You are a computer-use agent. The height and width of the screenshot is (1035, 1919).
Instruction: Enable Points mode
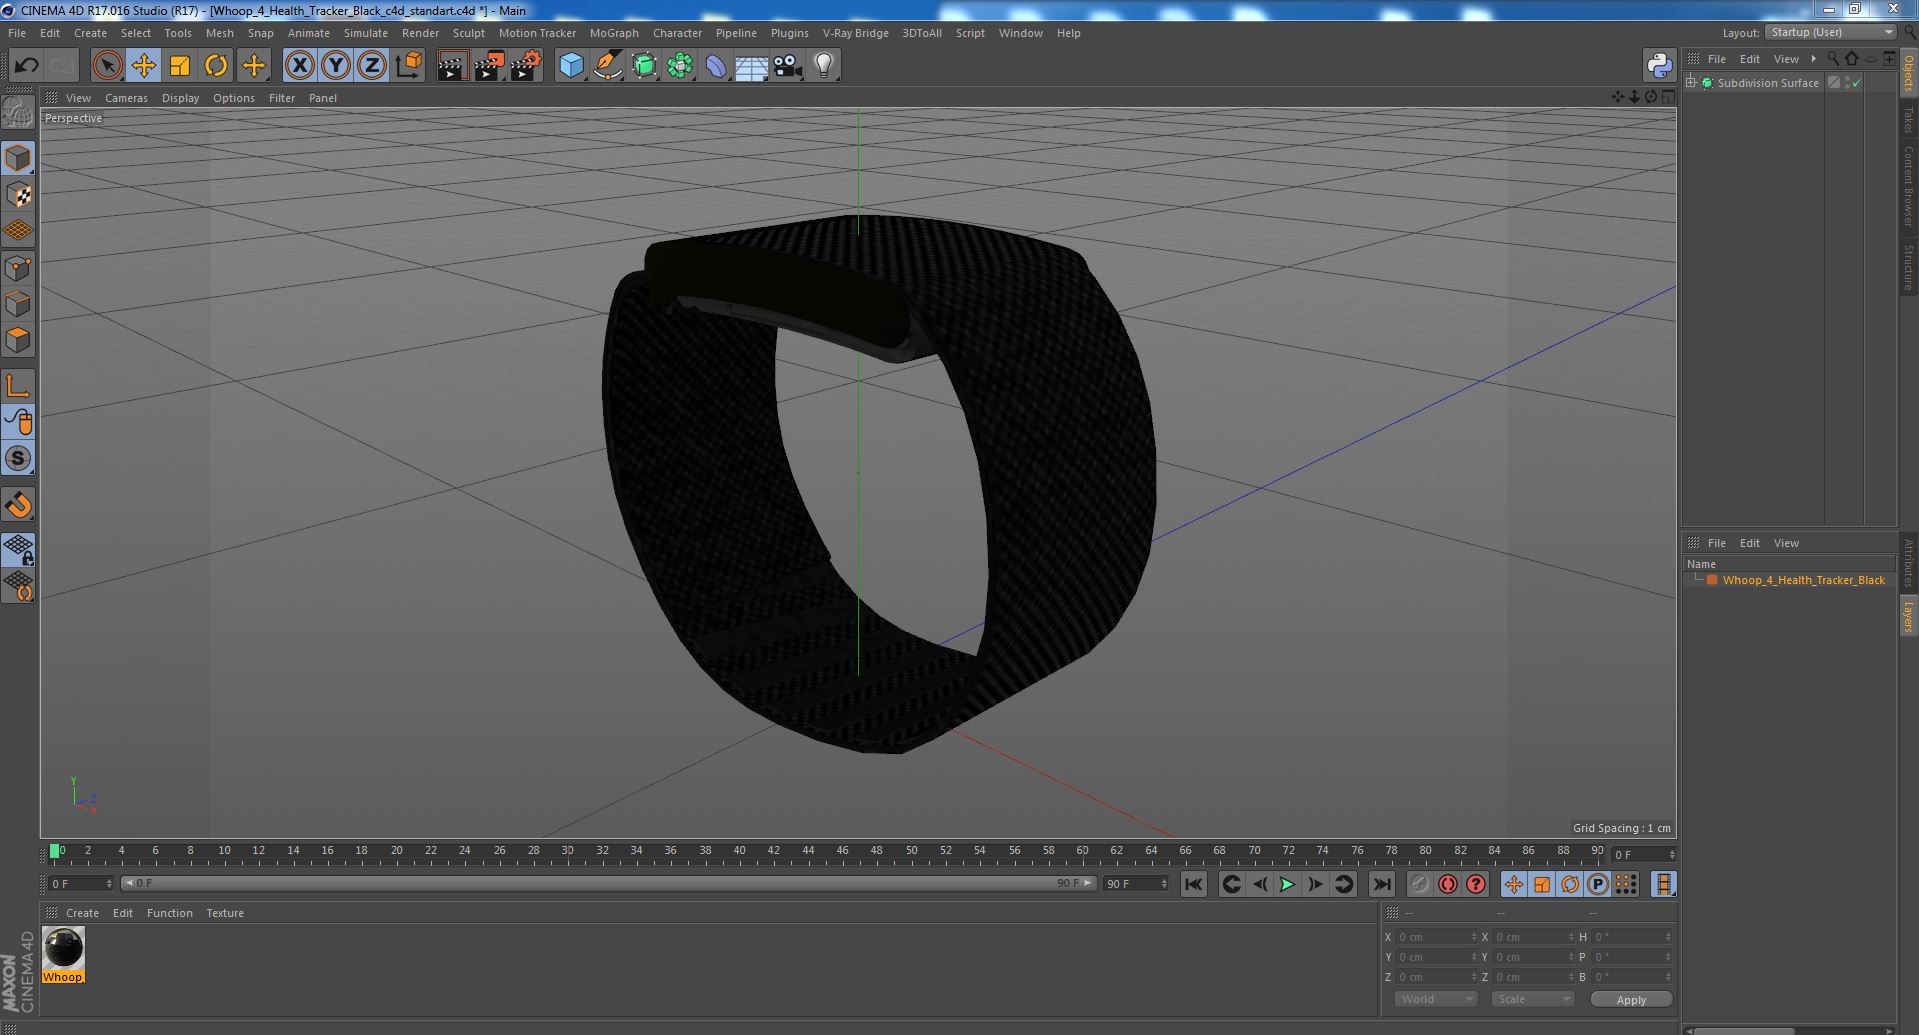click(x=18, y=268)
